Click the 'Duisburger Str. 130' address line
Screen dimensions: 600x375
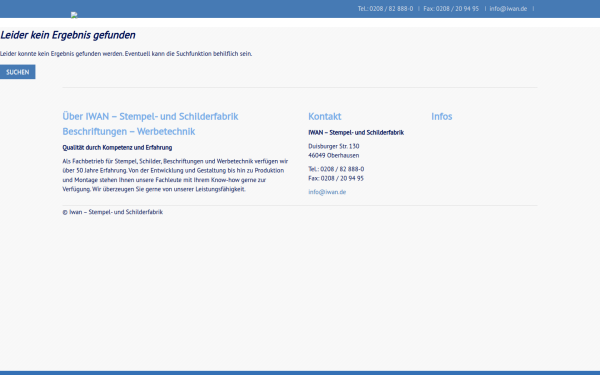(334, 146)
